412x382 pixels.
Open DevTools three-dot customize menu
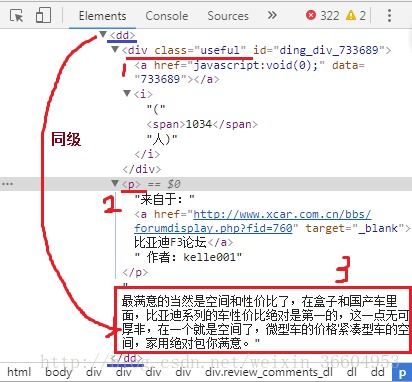[x=389, y=15]
